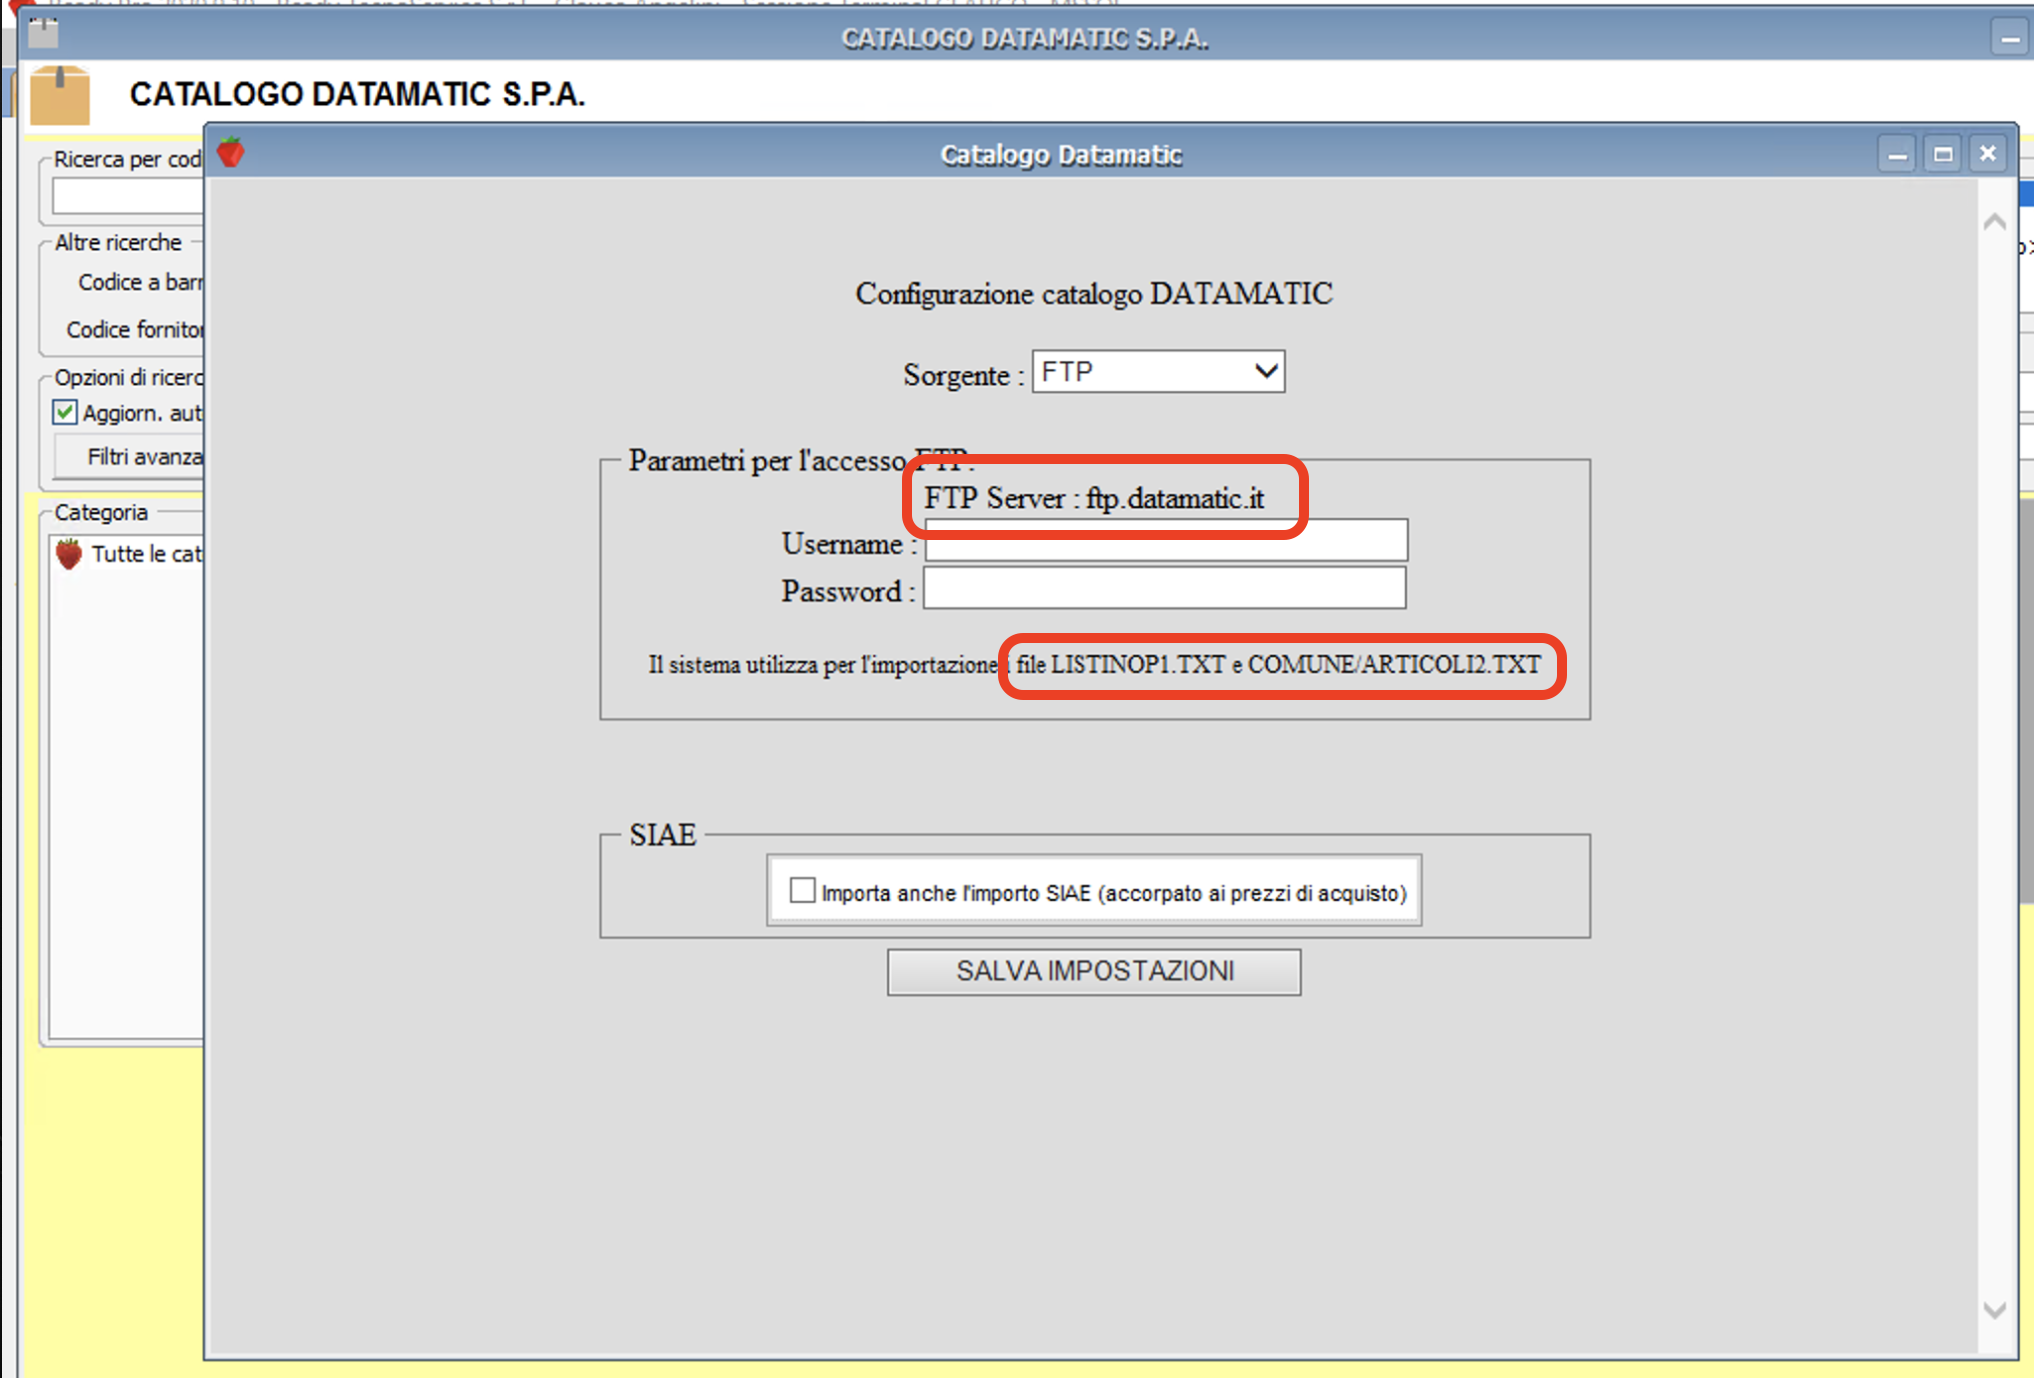
Task: Click the Codice fornitore label in Altre ricerche
Action: [x=135, y=330]
